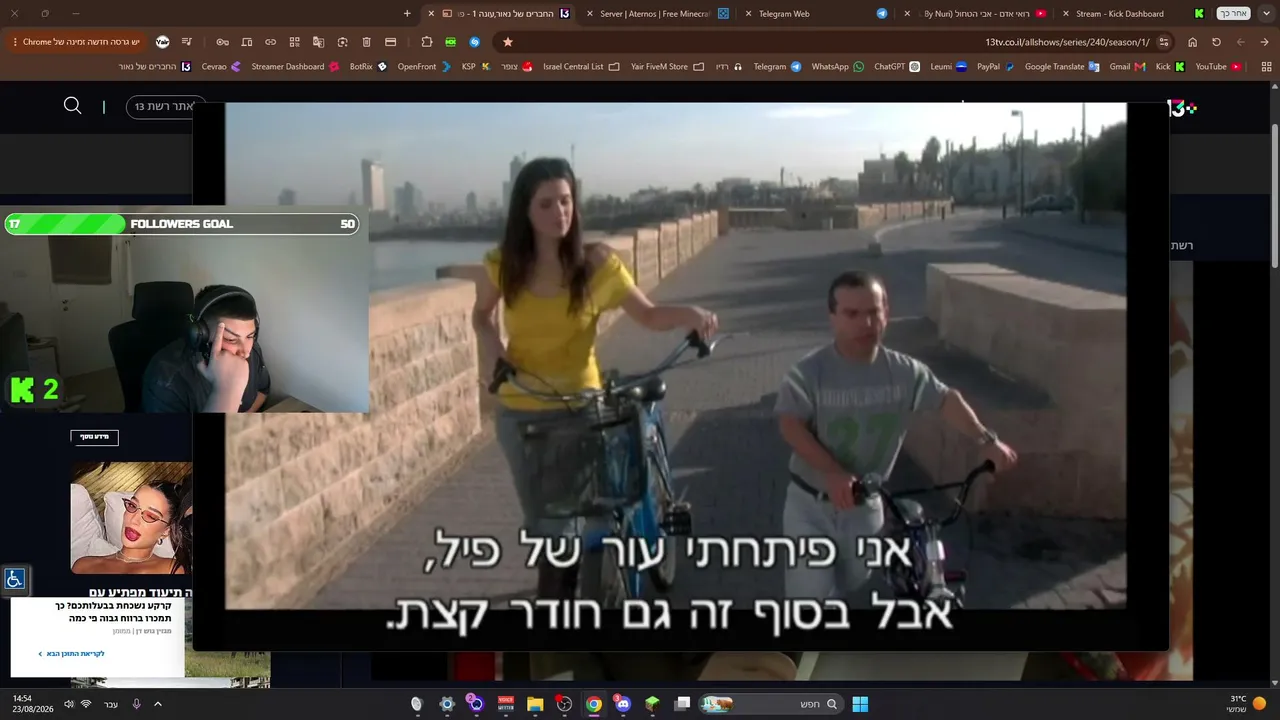Open the Google Translate bookmark

(1062, 67)
